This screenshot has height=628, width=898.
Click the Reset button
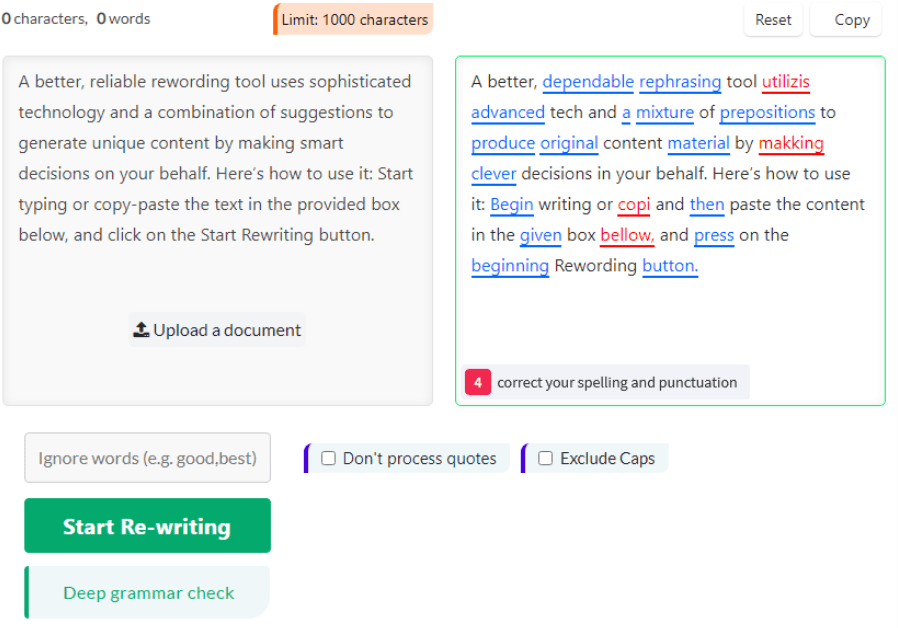(773, 20)
